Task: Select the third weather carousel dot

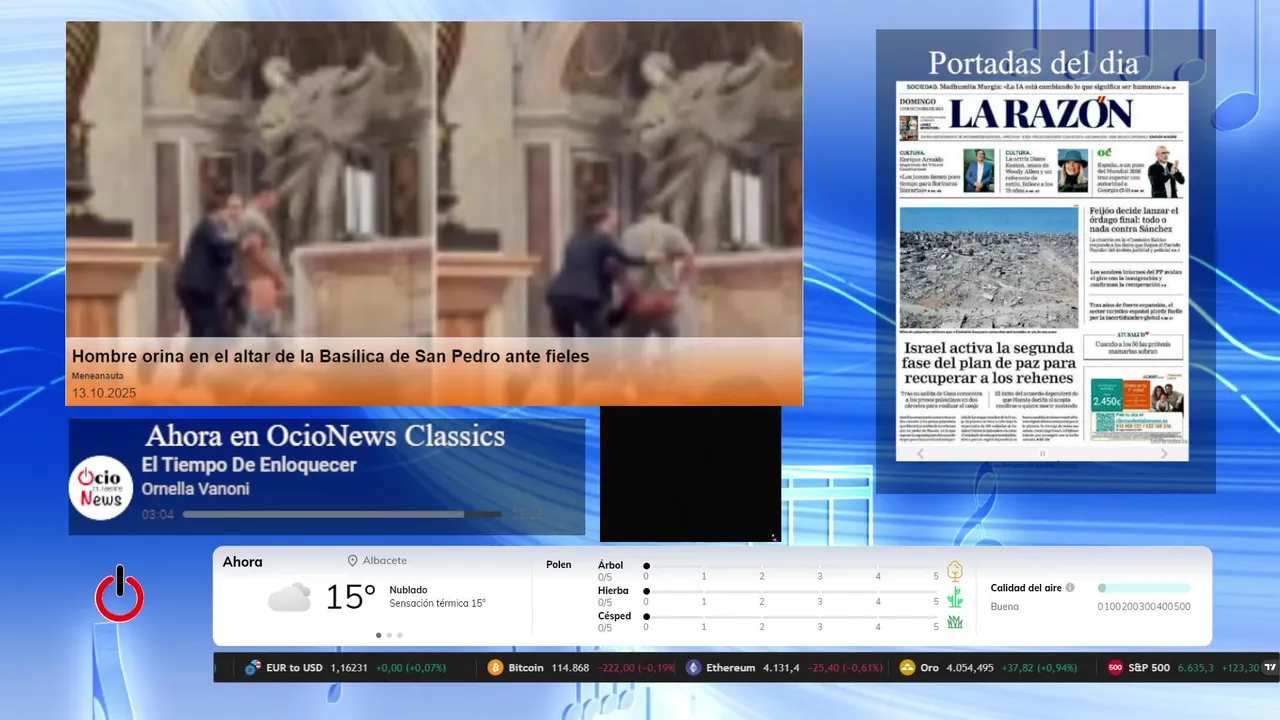Action: (400, 635)
